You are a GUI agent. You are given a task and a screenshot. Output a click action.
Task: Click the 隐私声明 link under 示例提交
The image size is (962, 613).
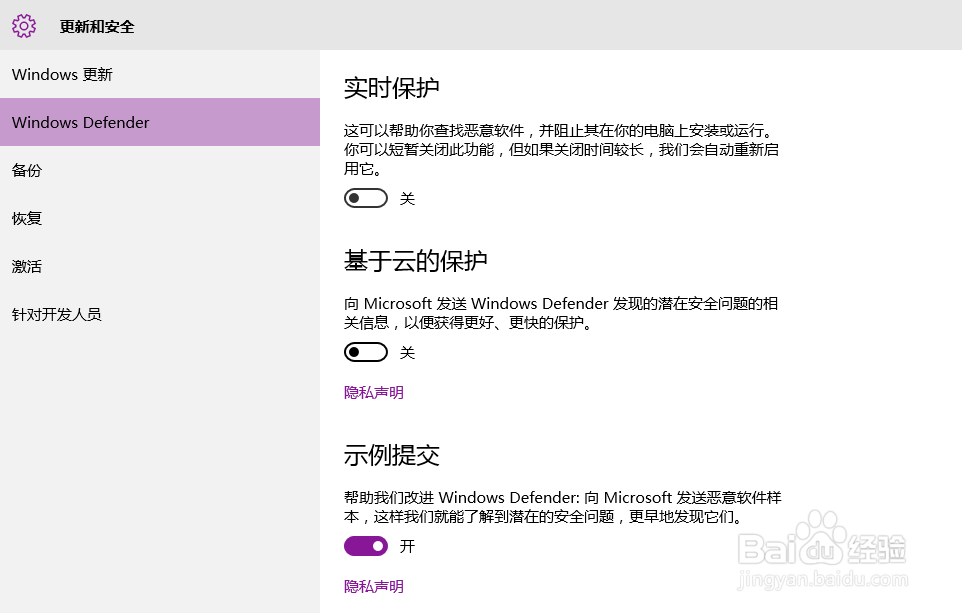pos(373,586)
